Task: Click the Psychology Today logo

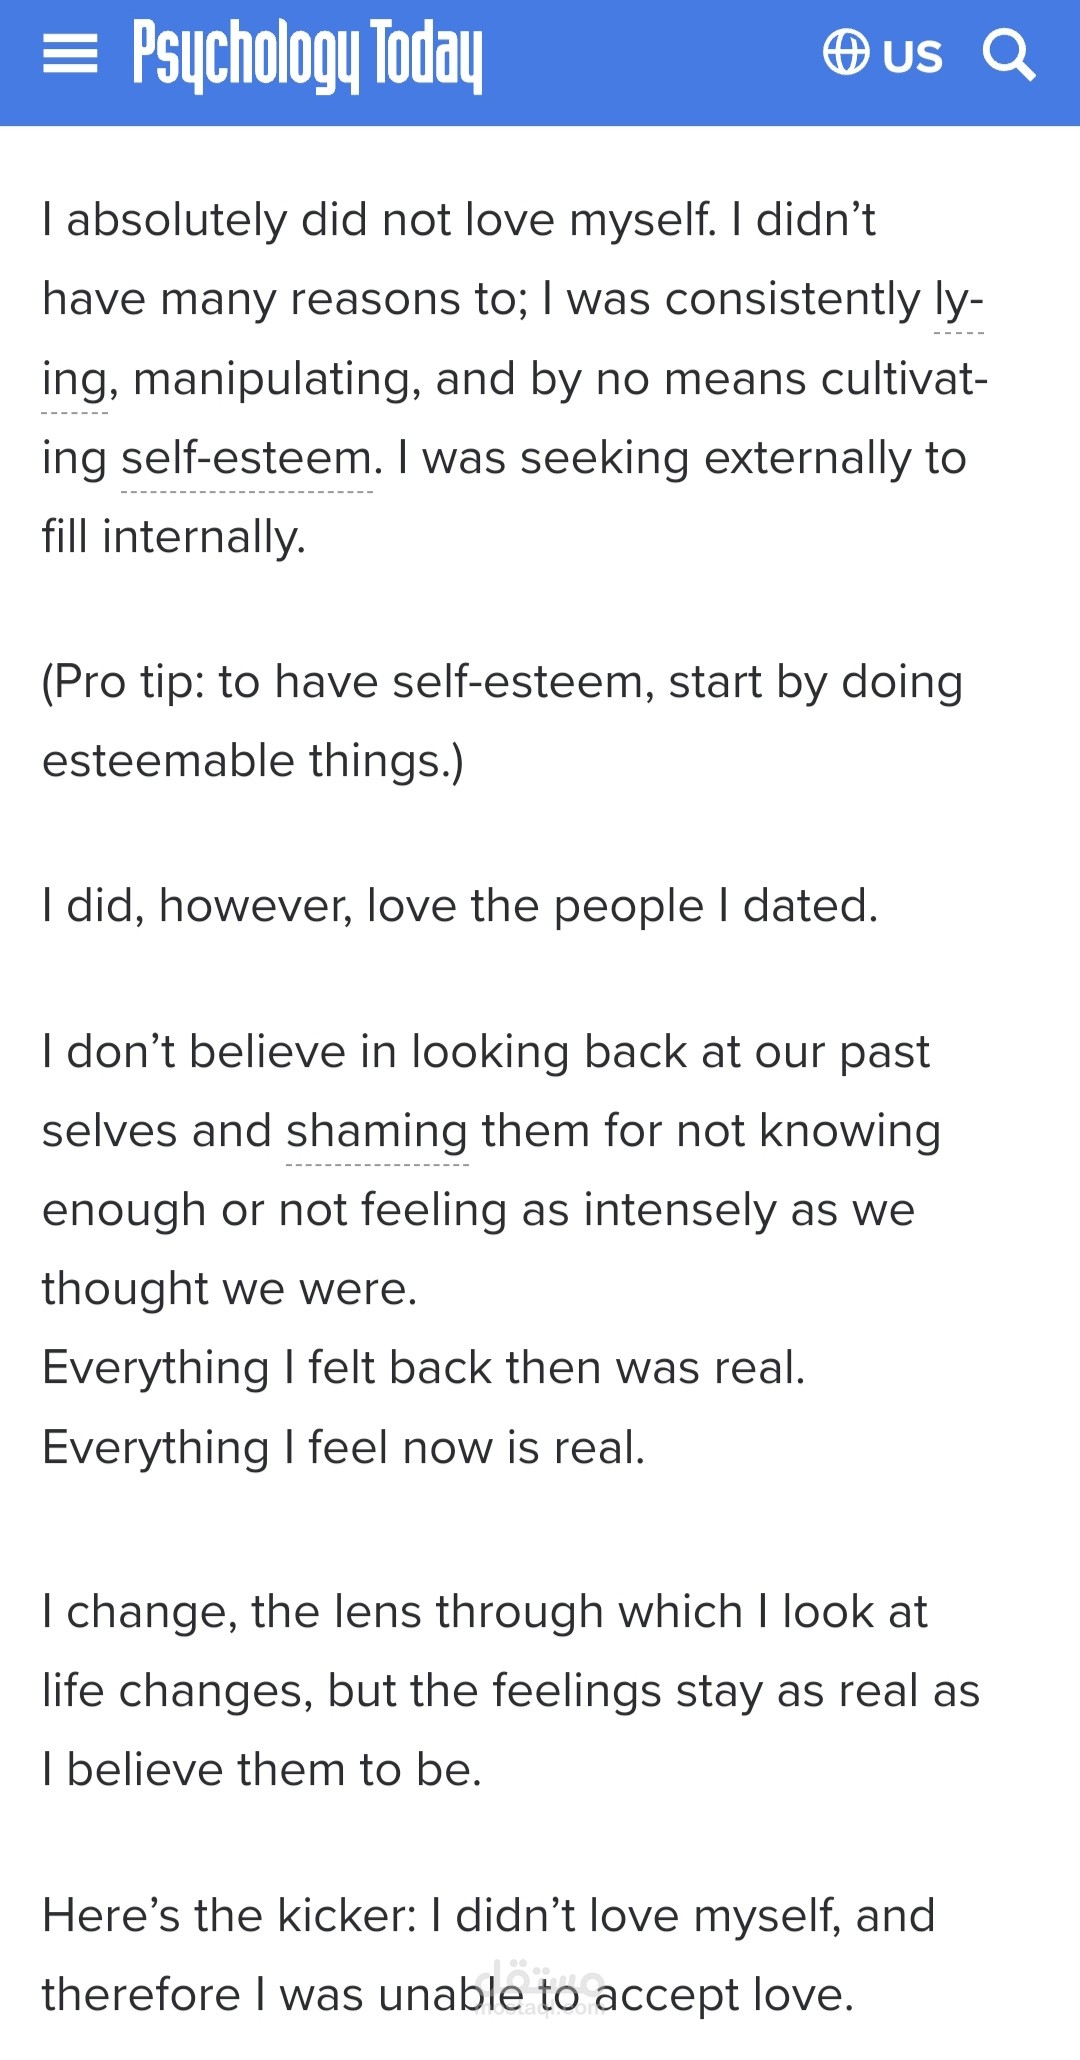Action: tap(307, 56)
